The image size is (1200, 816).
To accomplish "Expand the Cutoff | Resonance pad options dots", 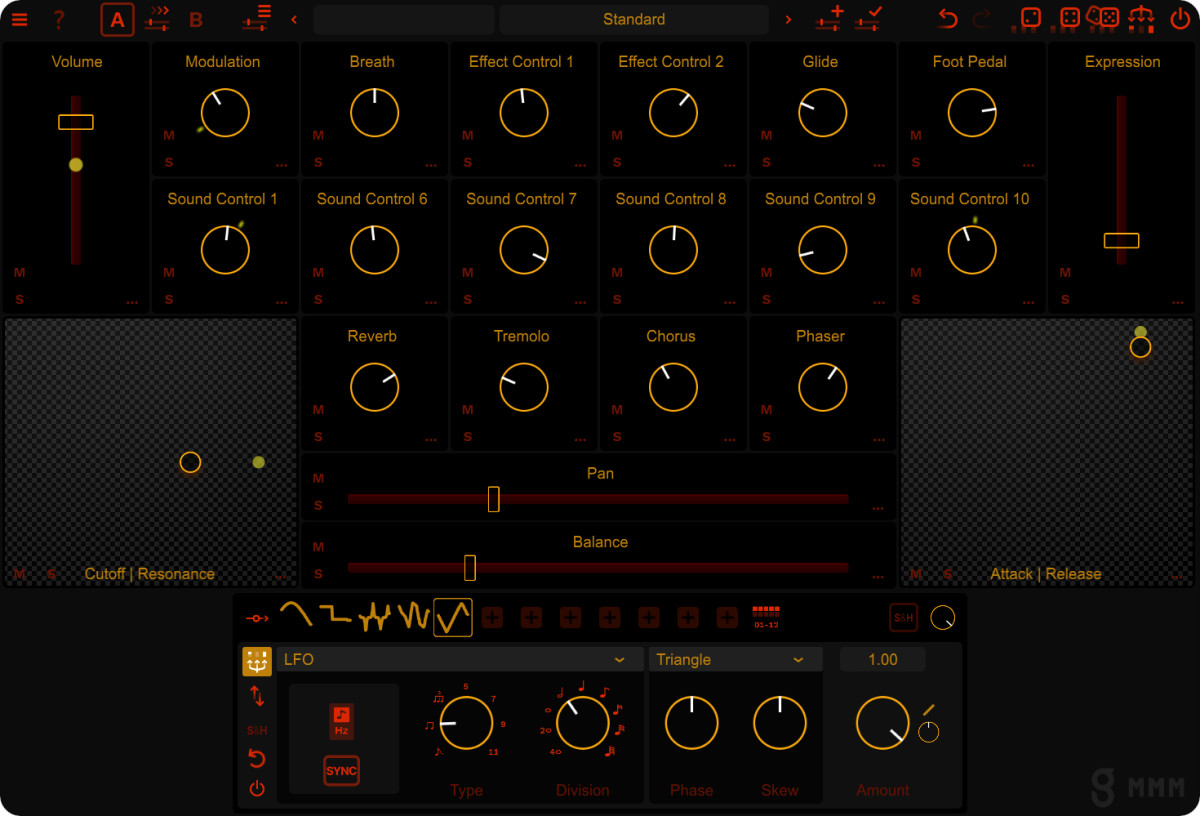I will coord(281,577).
